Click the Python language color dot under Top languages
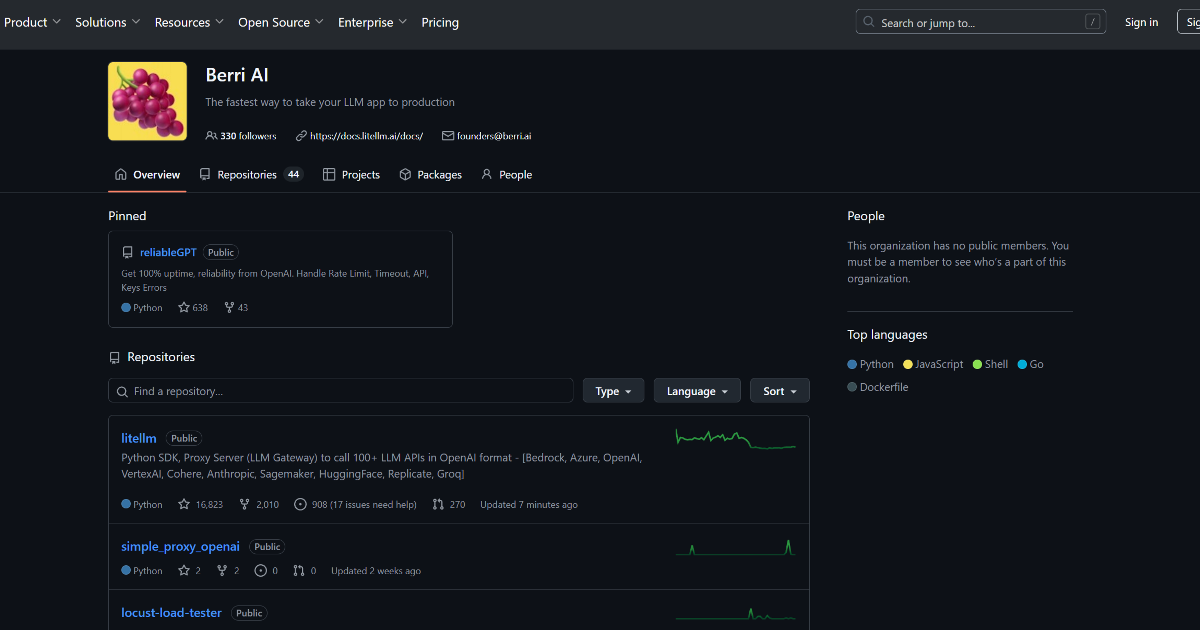The height and width of the screenshot is (630, 1200). pyautogui.click(x=852, y=364)
